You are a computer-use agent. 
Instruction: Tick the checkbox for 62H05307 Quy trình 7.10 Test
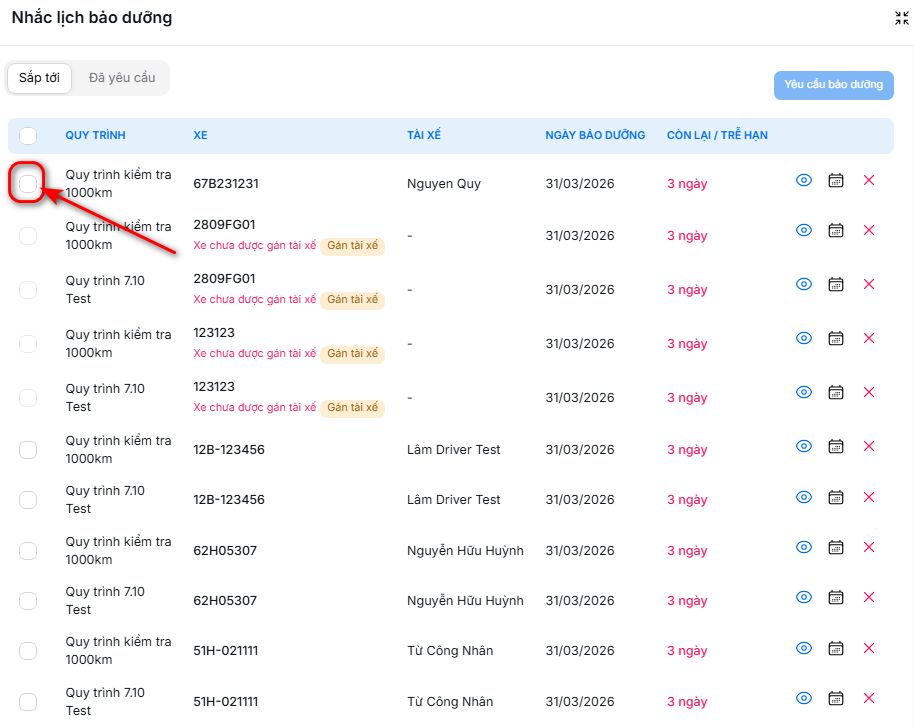coord(28,601)
